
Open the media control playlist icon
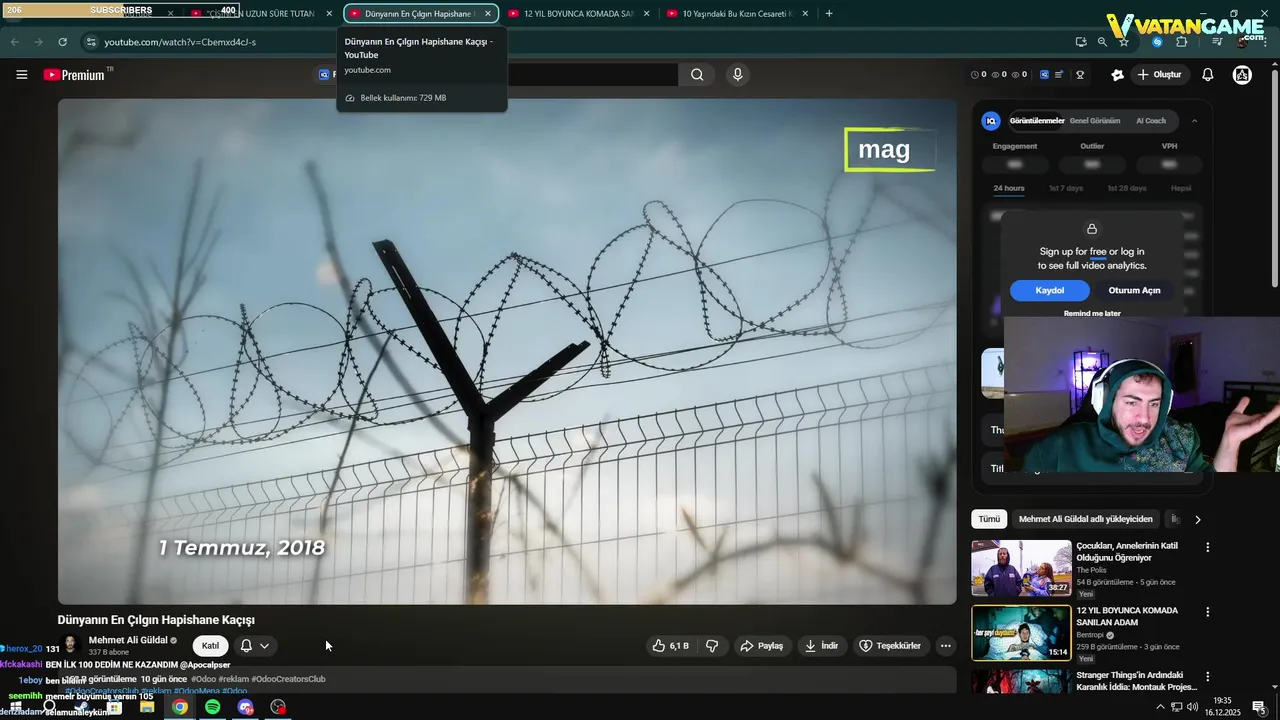pyautogui.click(x=1217, y=42)
